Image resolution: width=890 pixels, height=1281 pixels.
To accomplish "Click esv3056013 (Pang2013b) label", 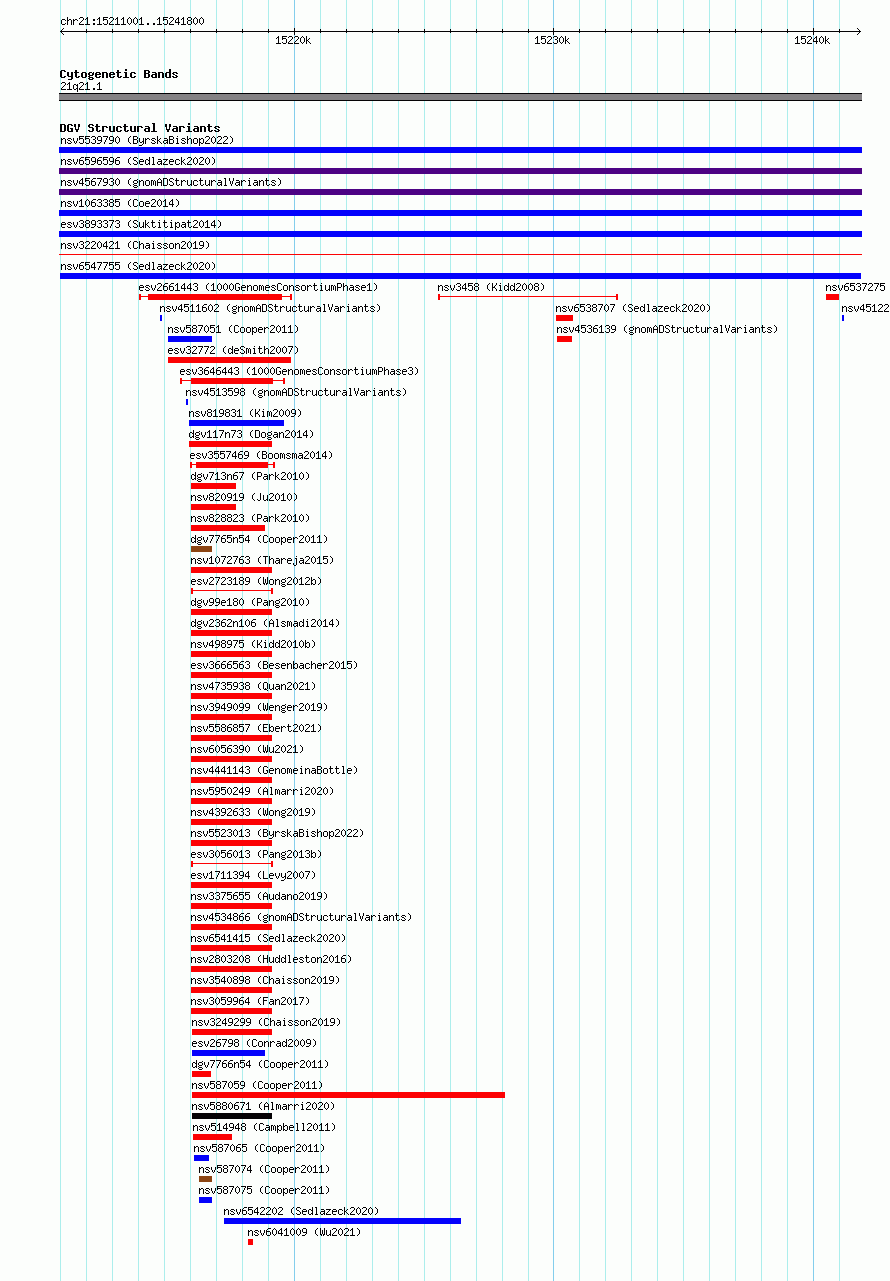I will [257, 854].
